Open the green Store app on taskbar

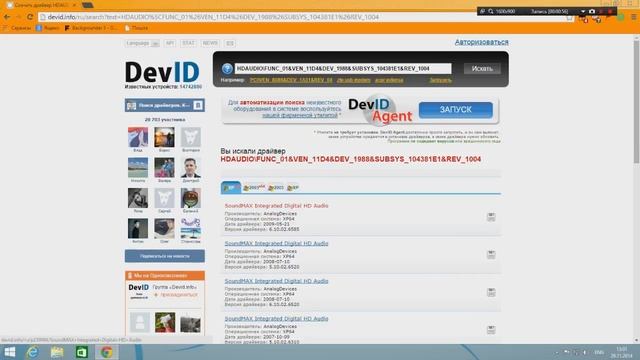(x=82, y=352)
